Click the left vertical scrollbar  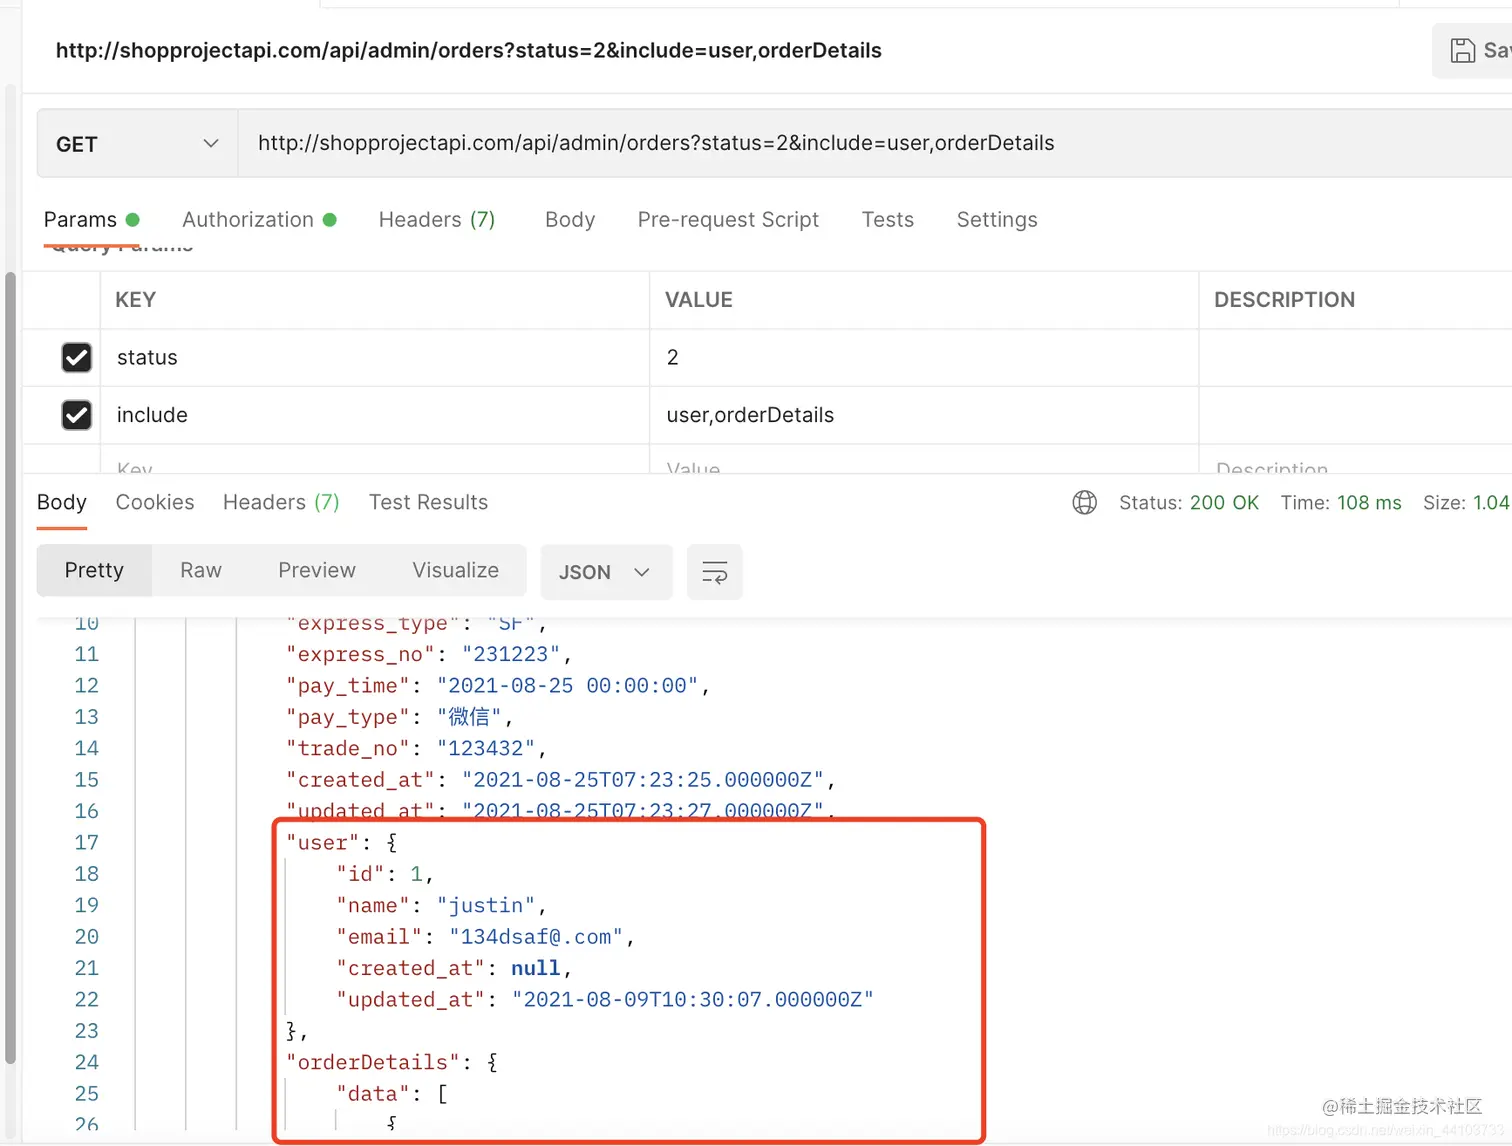pyautogui.click(x=11, y=668)
